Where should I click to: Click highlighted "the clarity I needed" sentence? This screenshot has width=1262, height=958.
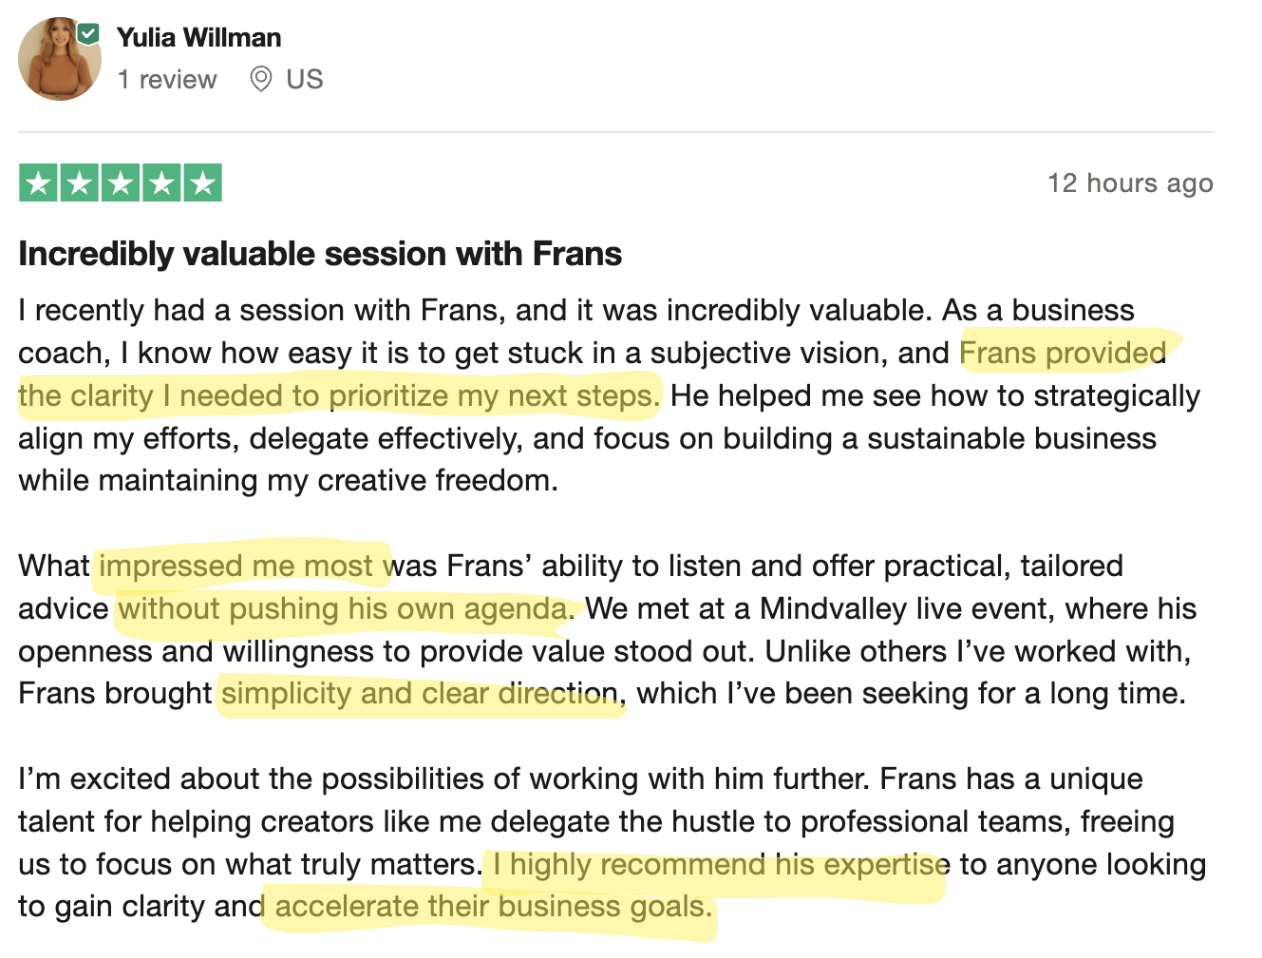point(339,396)
